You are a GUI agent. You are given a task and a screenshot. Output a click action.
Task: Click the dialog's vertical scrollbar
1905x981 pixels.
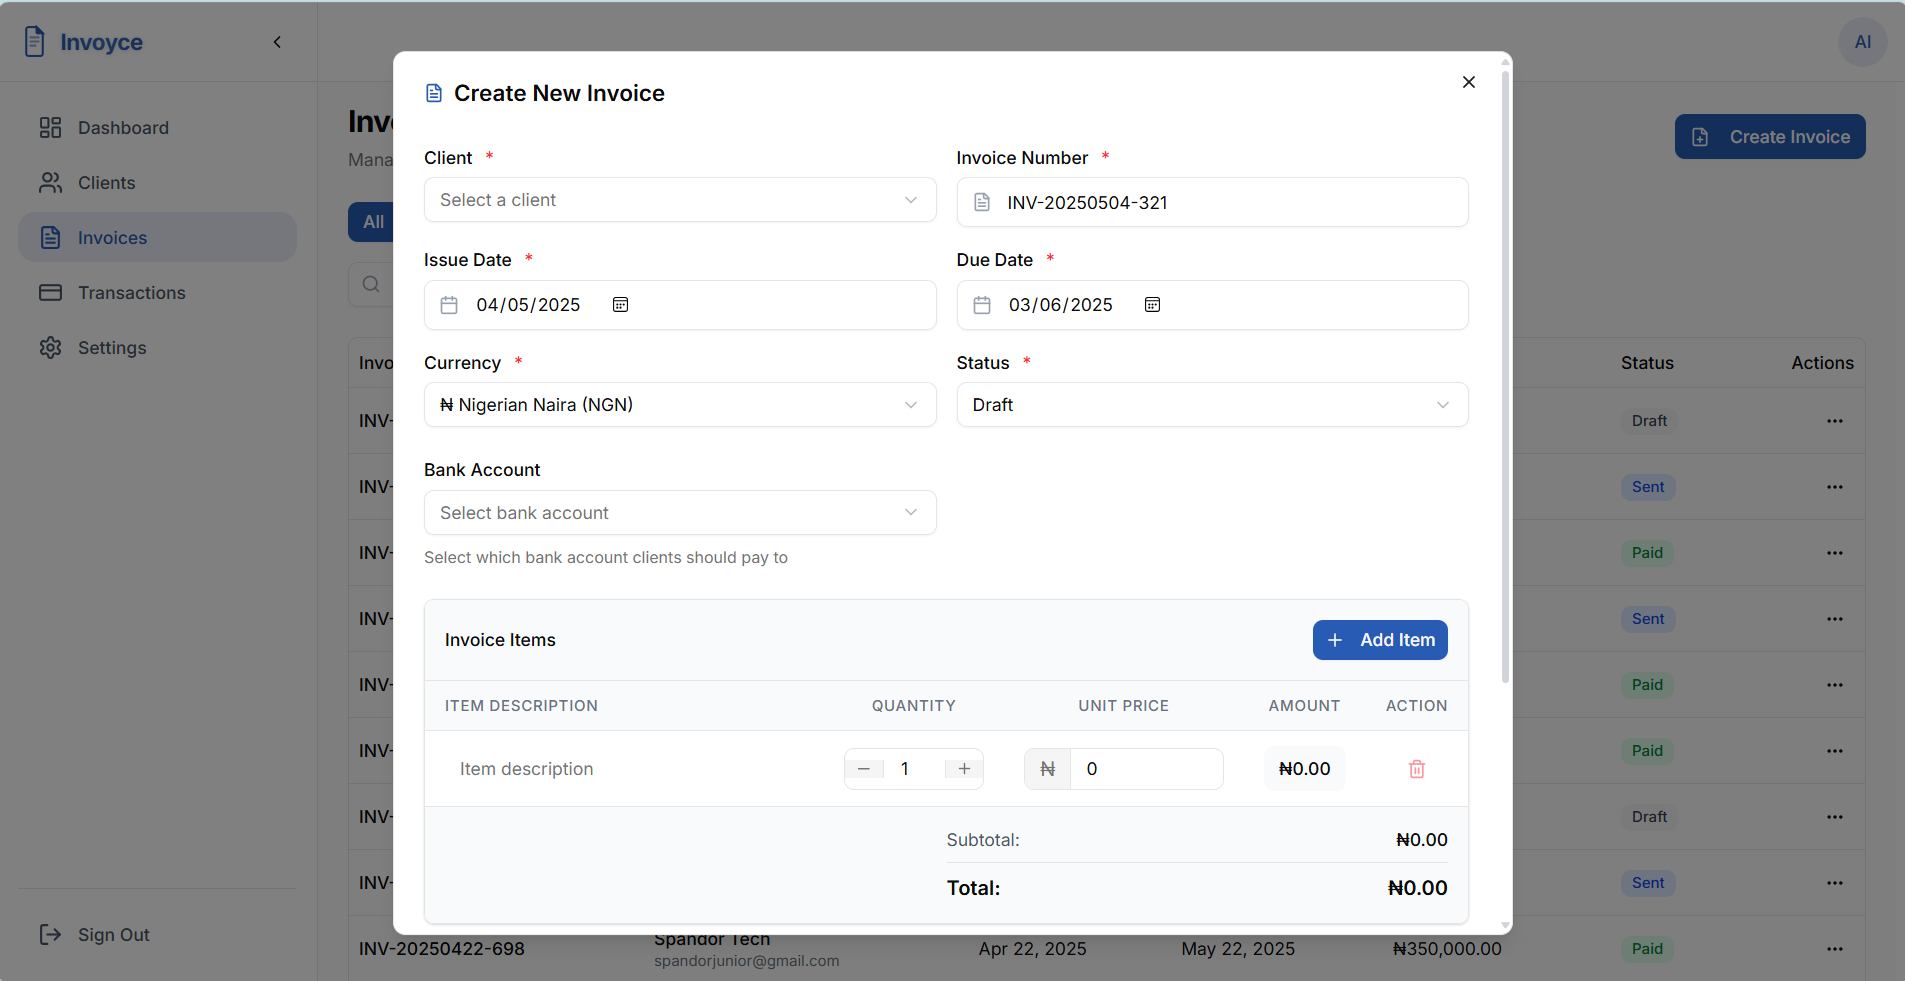click(x=1505, y=376)
